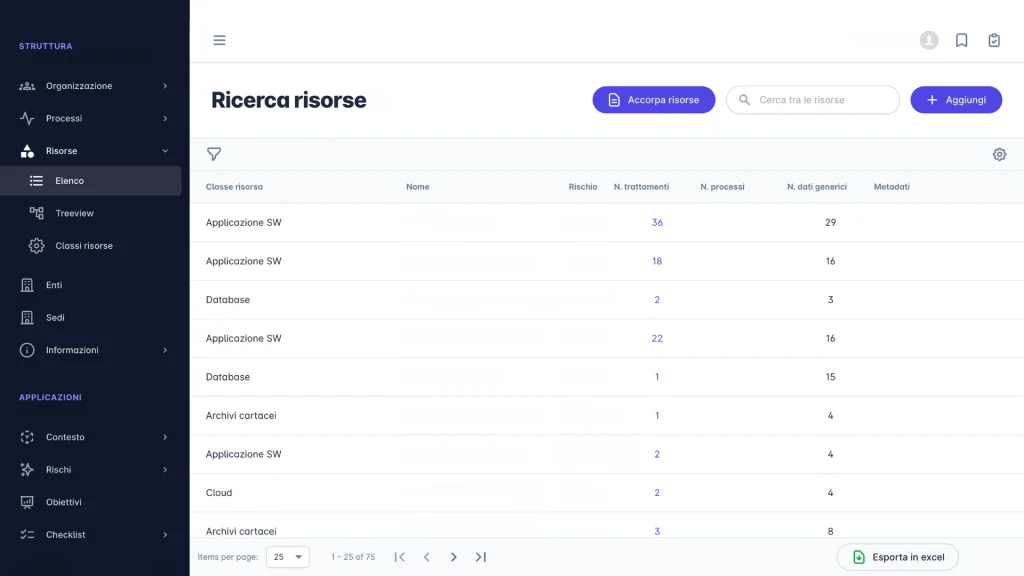1024x576 pixels.
Task: Click the user avatar in the top bar
Action: point(929,40)
